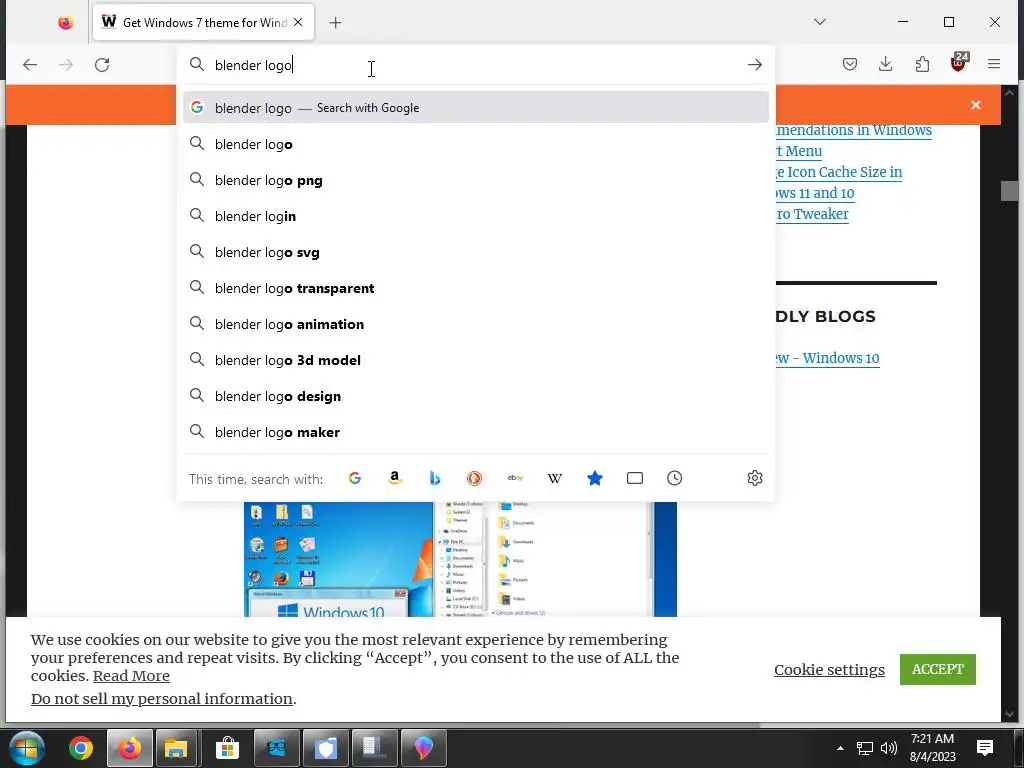Open the volume speaker tray icon

point(888,748)
